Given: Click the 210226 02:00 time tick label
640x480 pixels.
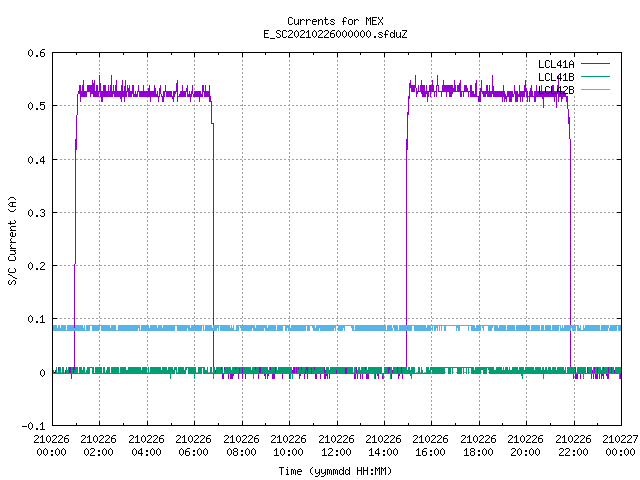Looking at the screenshot, I should coord(98,446).
